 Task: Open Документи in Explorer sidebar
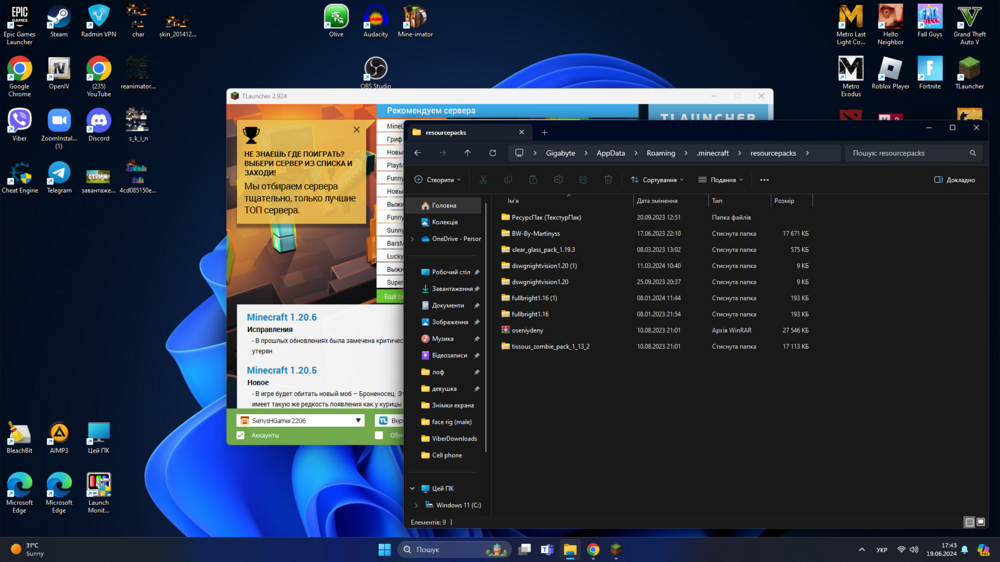tap(446, 306)
